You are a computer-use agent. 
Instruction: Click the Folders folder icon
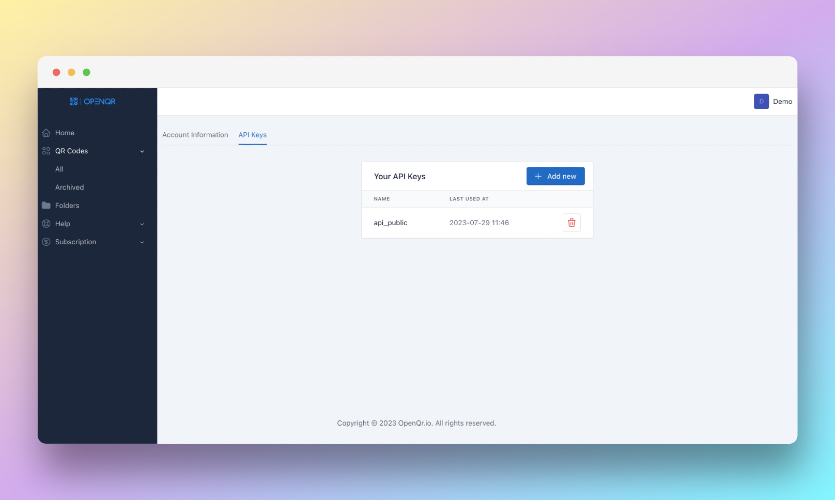pyautogui.click(x=46, y=205)
